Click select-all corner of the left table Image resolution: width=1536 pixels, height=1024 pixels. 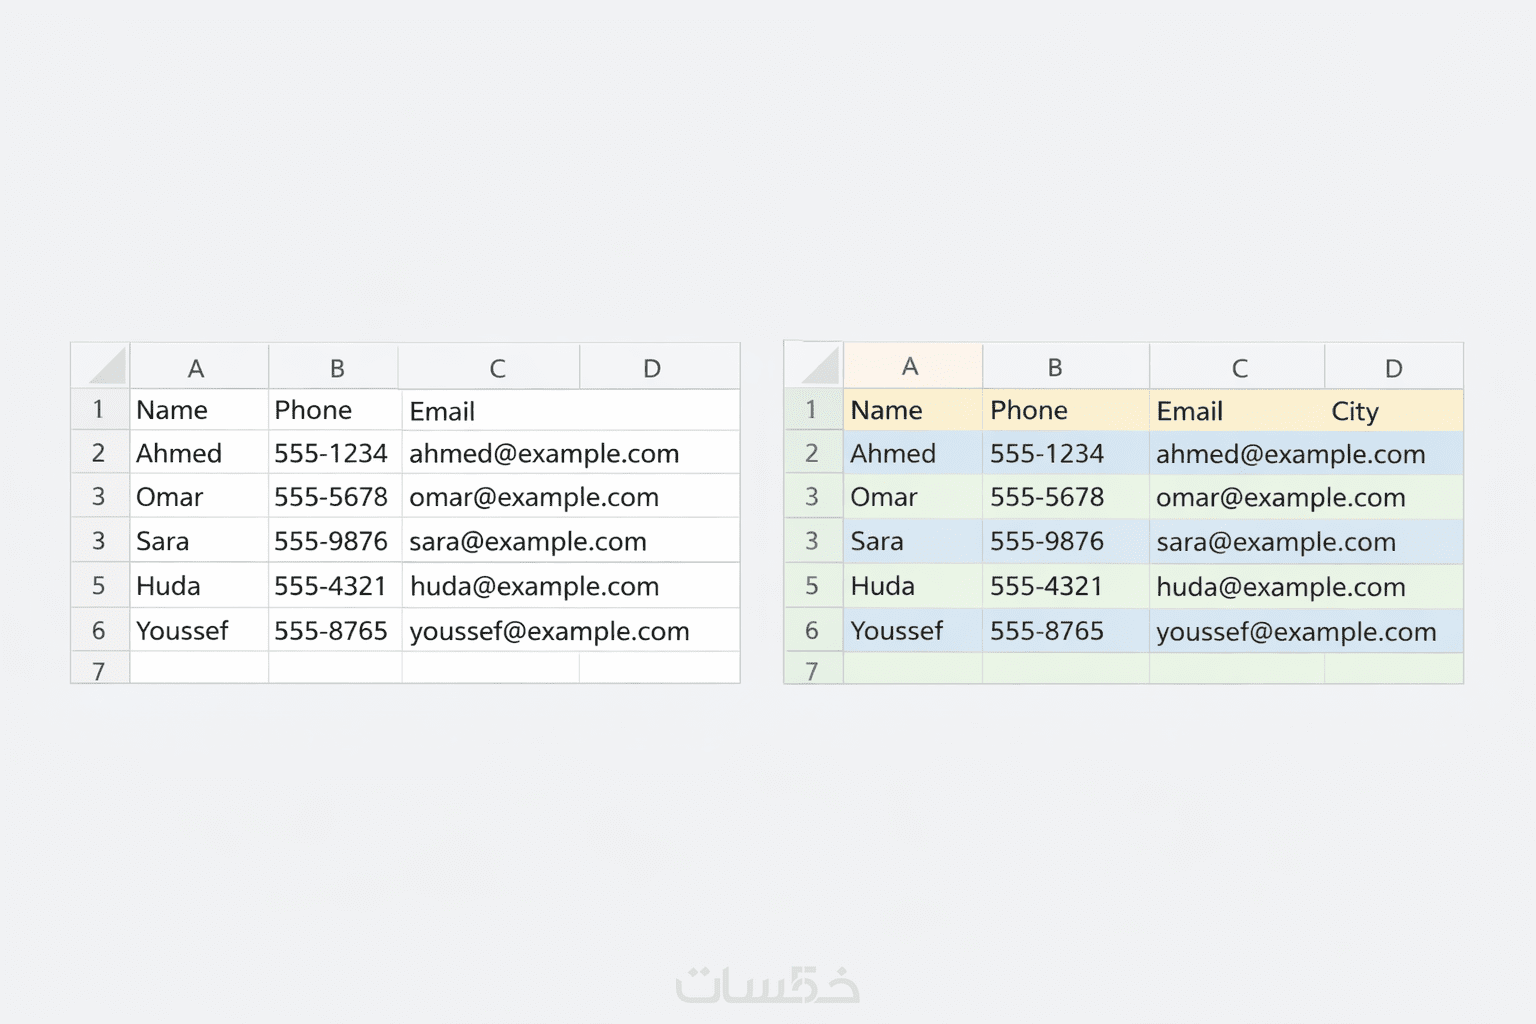(x=101, y=366)
